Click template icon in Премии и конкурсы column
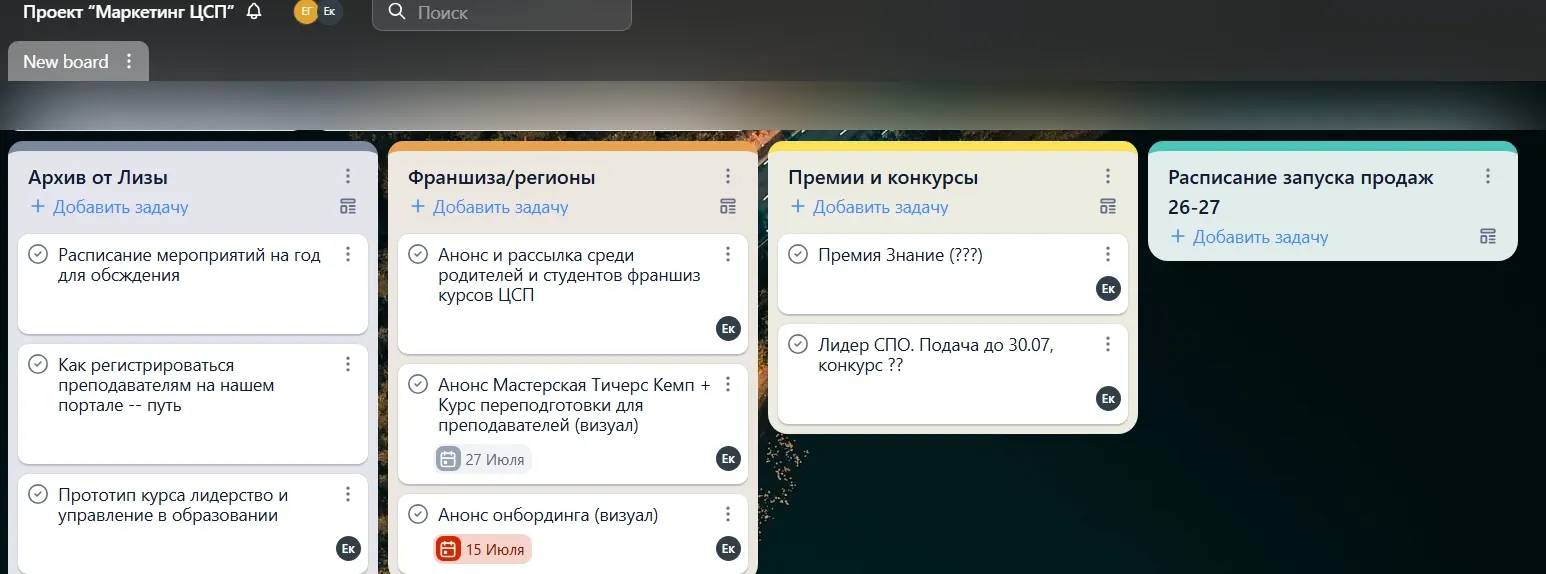This screenshot has width=1546, height=574. pyautogui.click(x=1108, y=207)
